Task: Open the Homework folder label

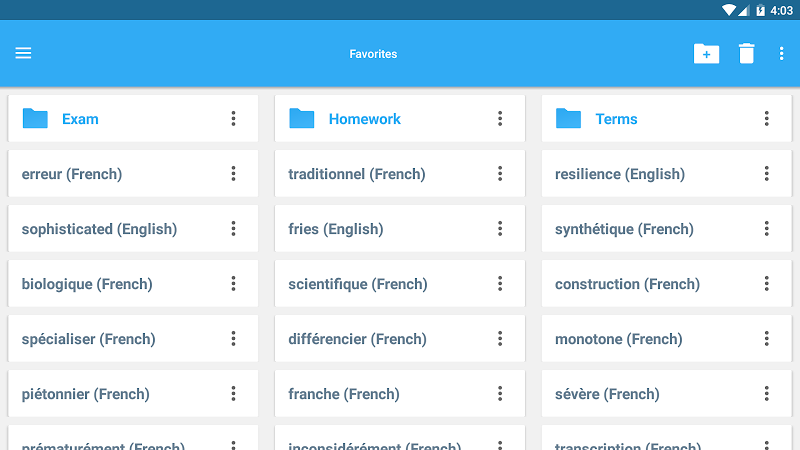Action: point(365,119)
